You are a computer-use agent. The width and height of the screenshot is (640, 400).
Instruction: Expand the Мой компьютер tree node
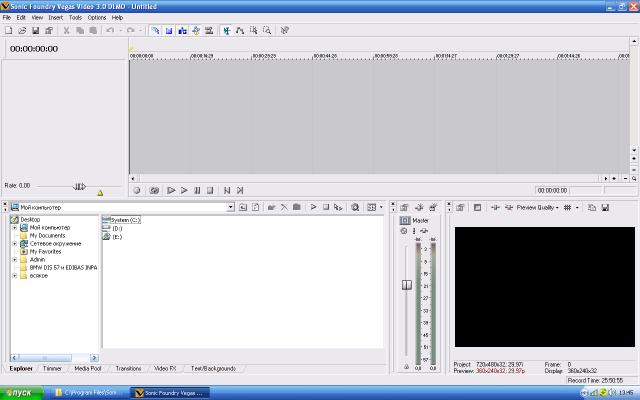14,228
